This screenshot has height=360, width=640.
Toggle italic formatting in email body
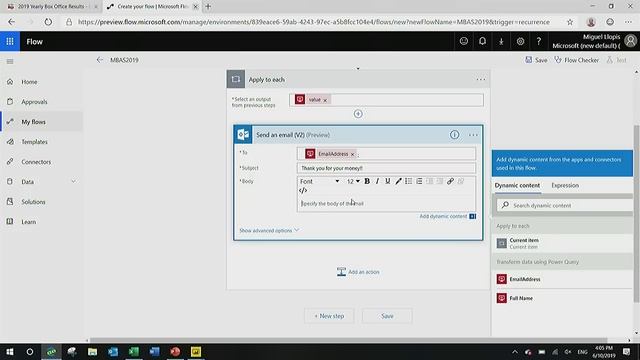[x=377, y=181]
